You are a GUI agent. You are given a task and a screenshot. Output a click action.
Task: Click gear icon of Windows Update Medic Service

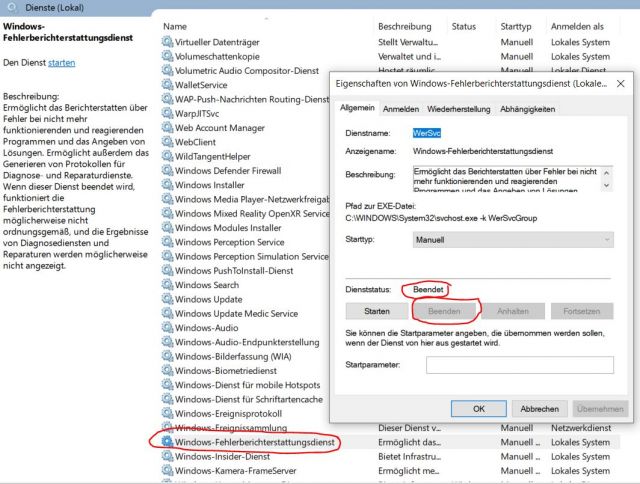coord(167,313)
